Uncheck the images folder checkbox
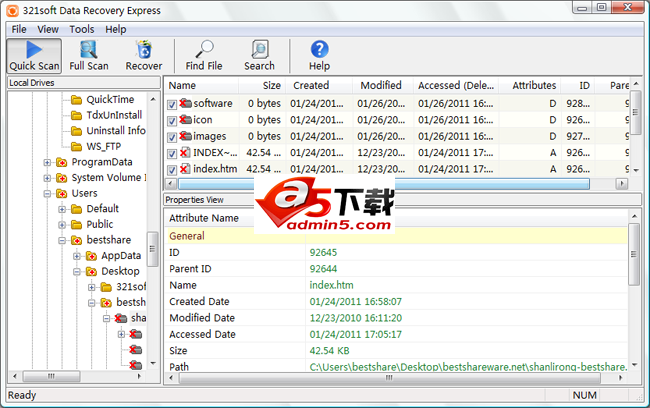This screenshot has width=650, height=408. (x=172, y=137)
